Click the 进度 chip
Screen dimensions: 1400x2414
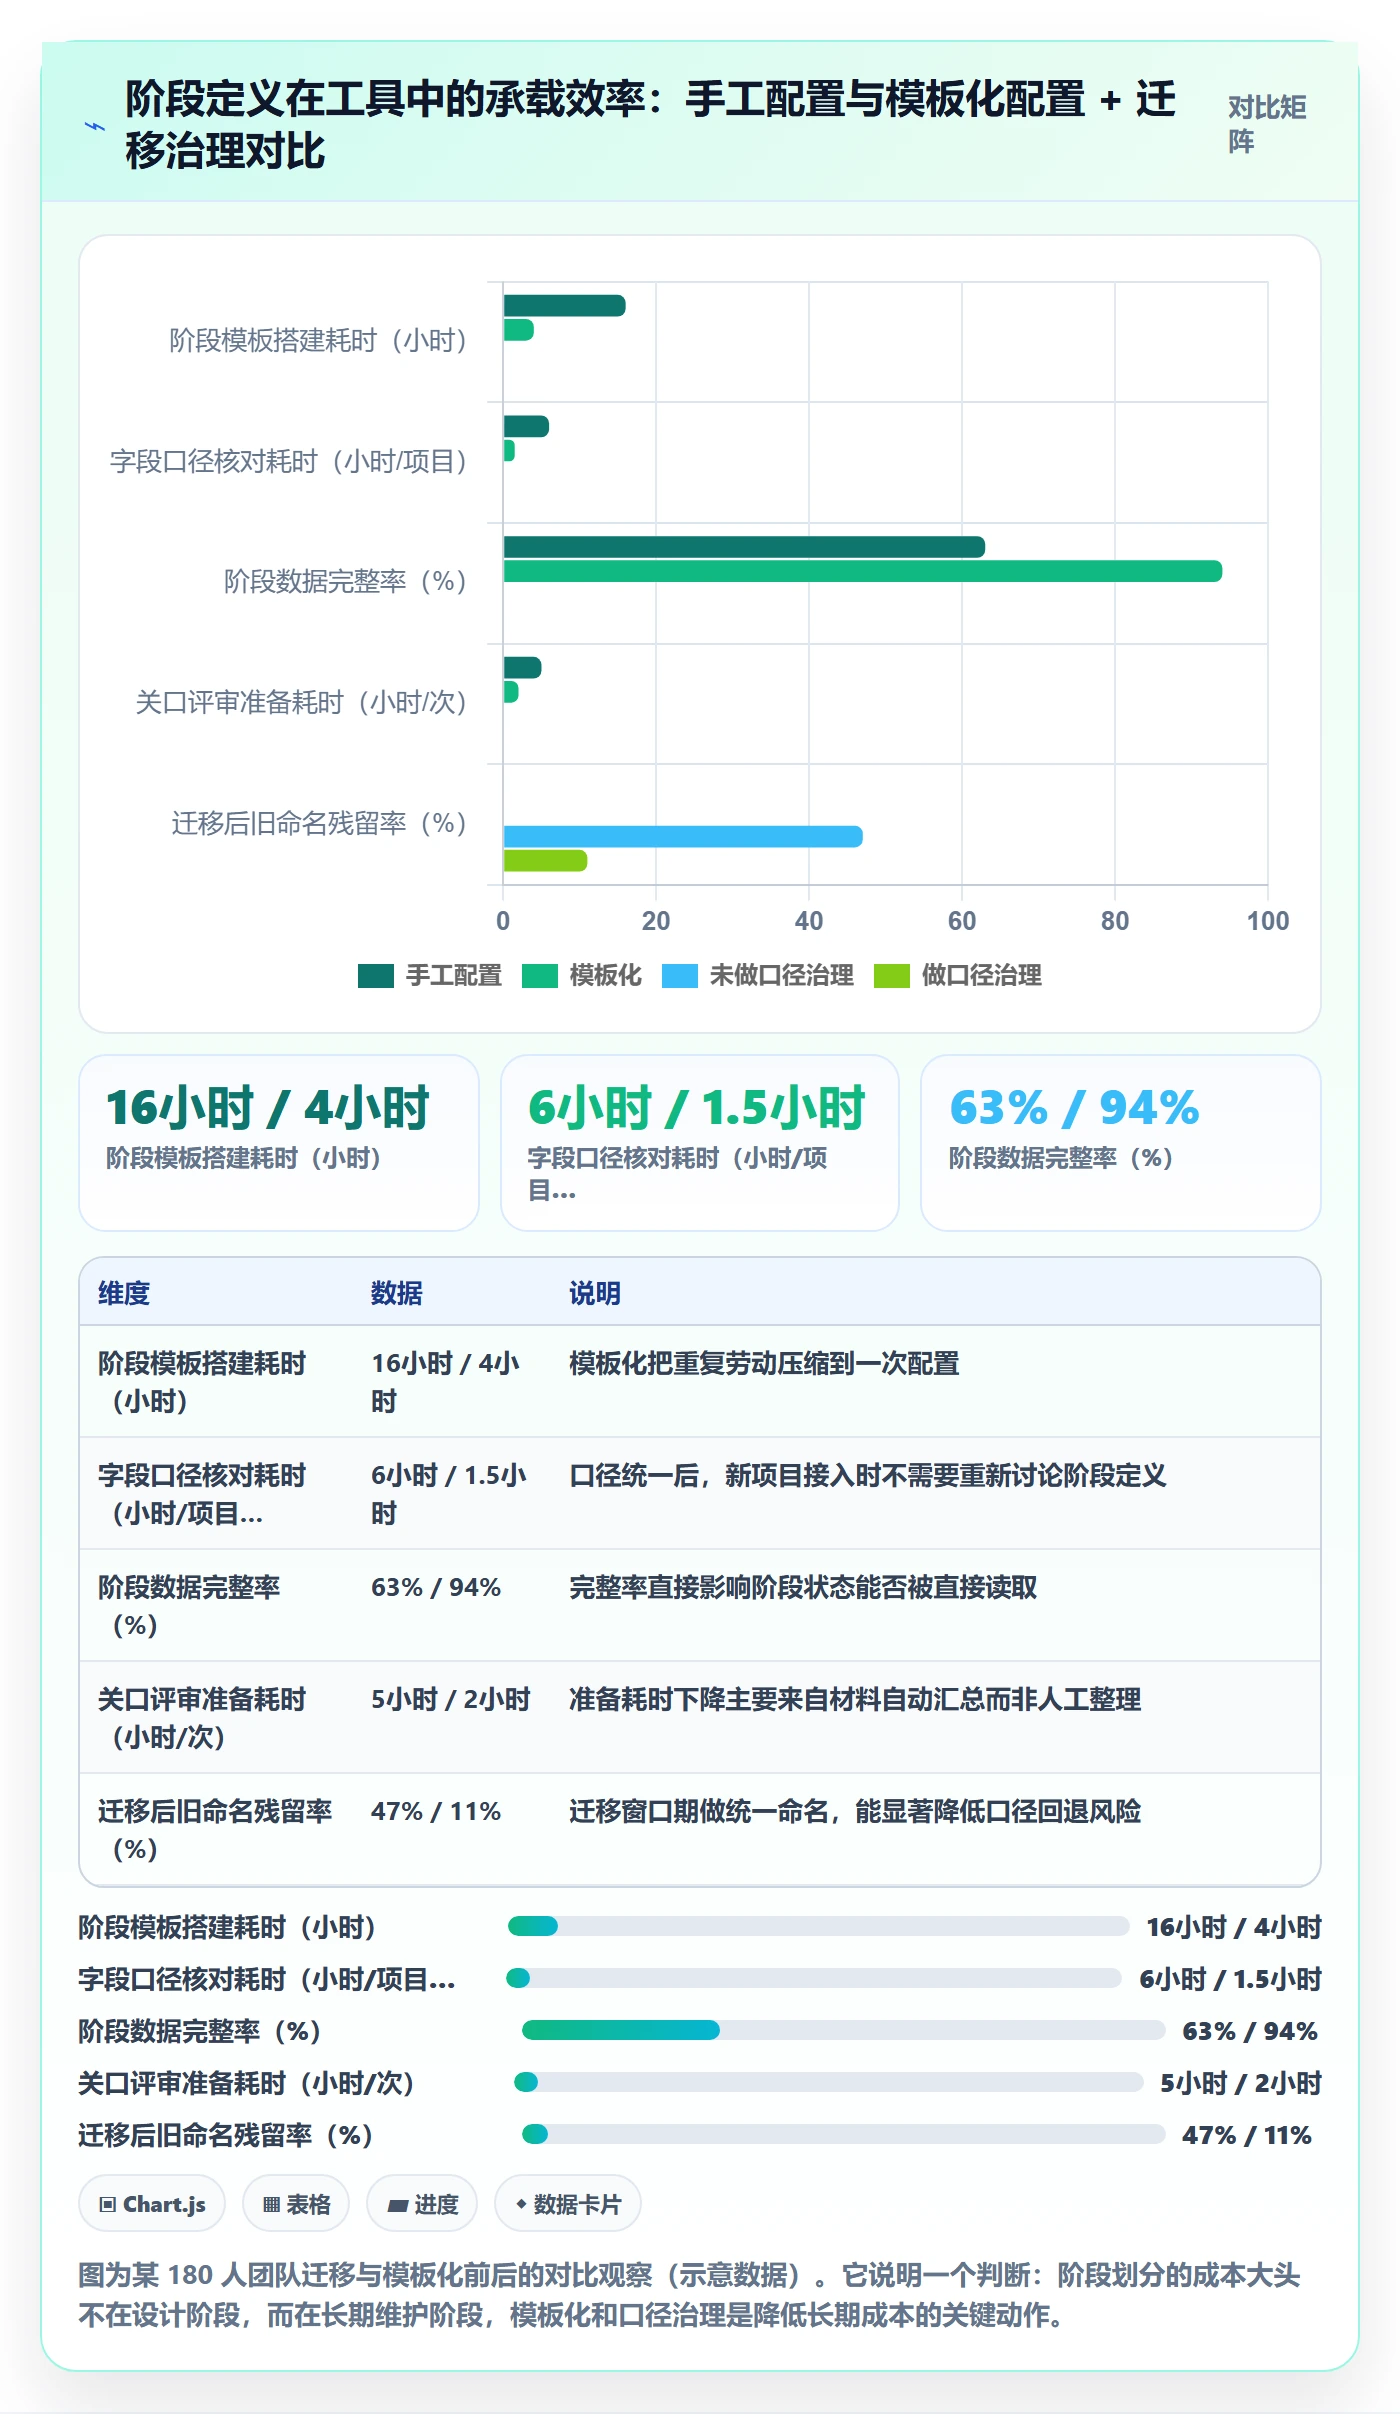[422, 2204]
